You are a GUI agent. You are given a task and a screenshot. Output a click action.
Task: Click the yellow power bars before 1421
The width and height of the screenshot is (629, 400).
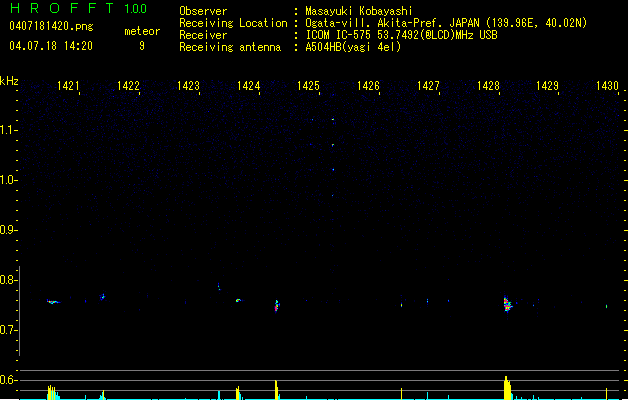point(52,392)
